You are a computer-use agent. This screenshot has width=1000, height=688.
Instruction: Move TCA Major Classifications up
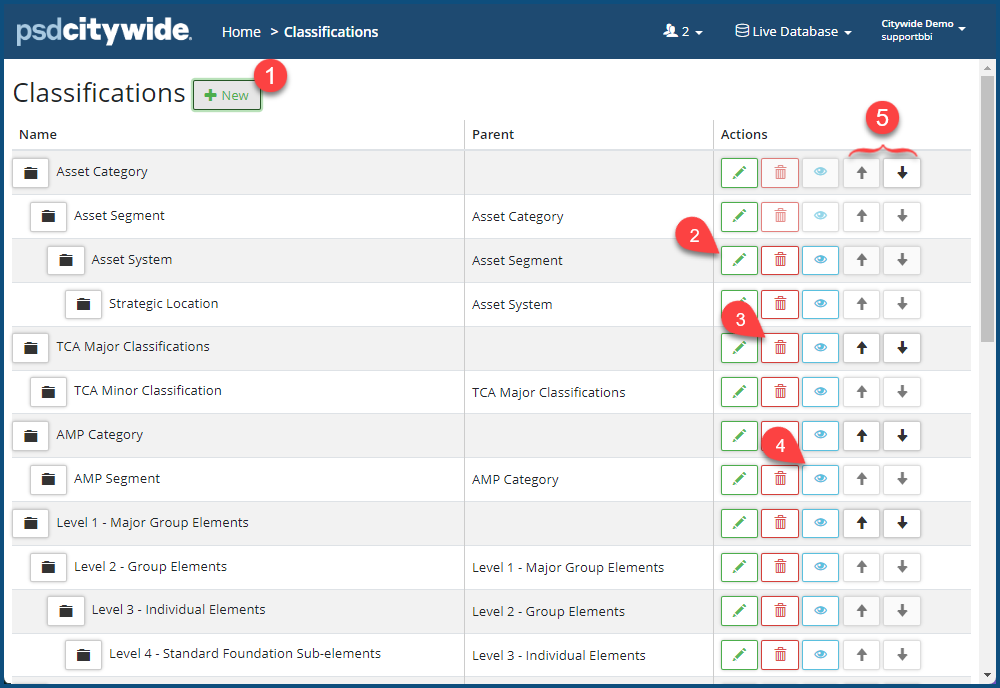[x=862, y=348]
